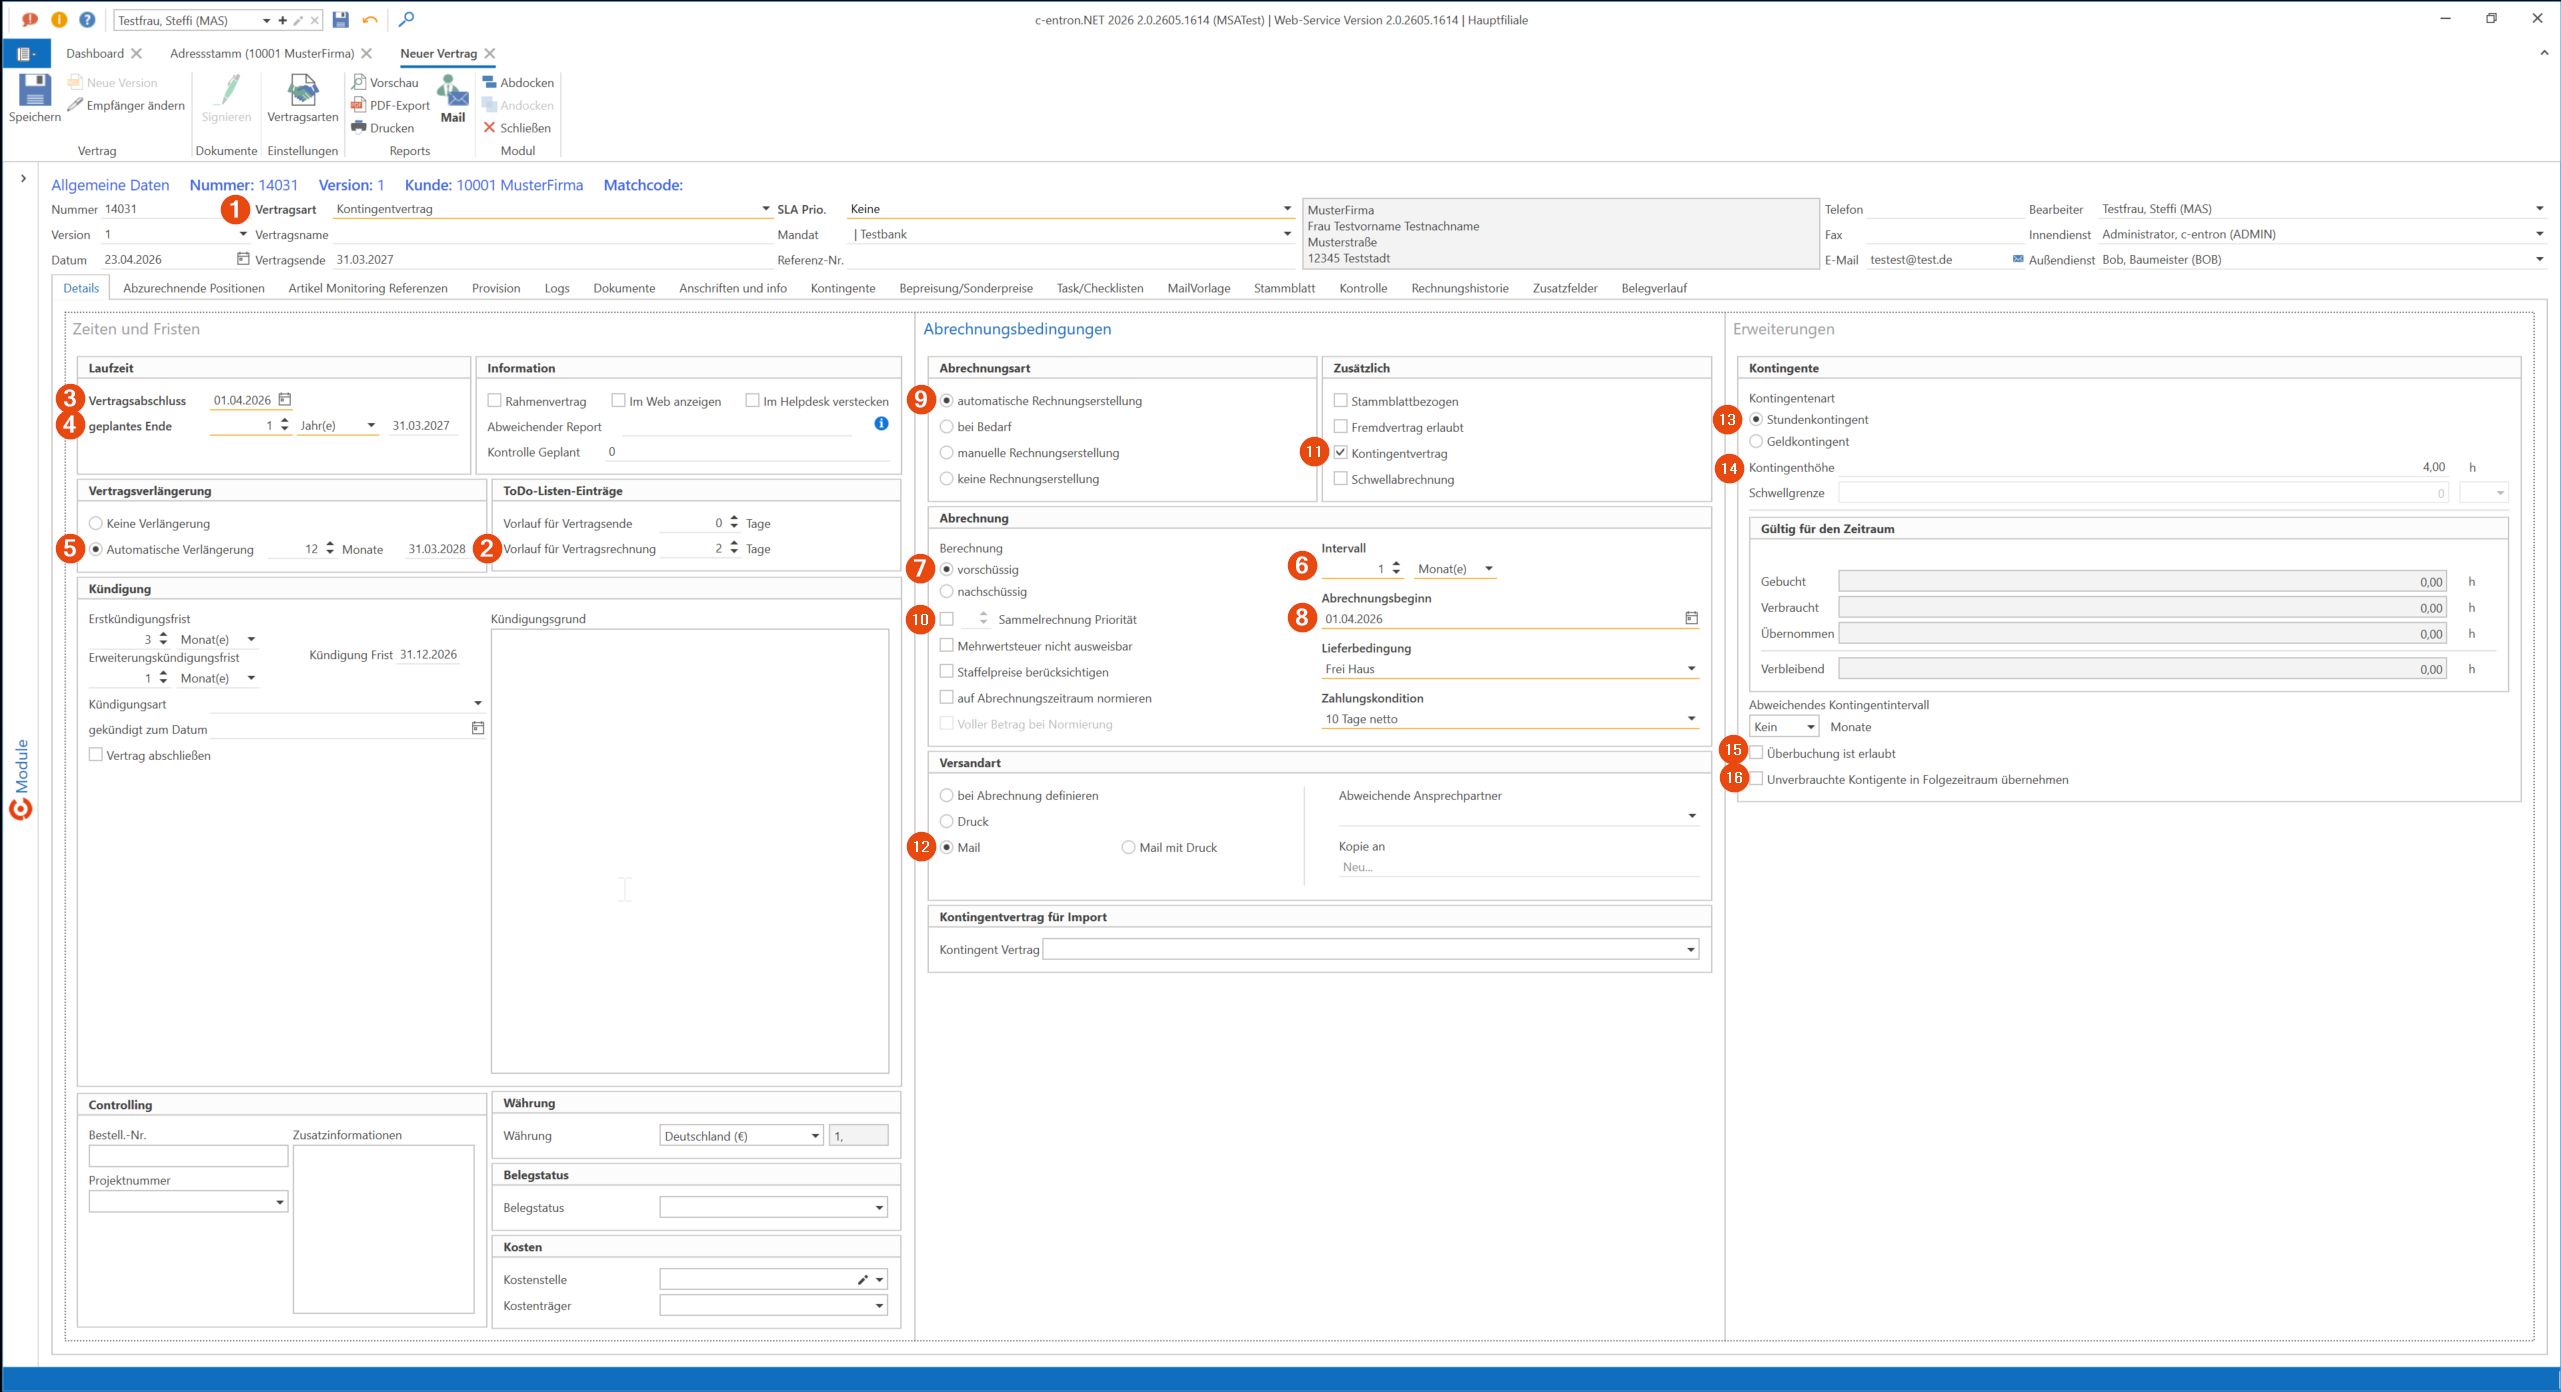Open the Vertragsarten settings icon
The width and height of the screenshot is (2561, 1392).
pos(302,90)
